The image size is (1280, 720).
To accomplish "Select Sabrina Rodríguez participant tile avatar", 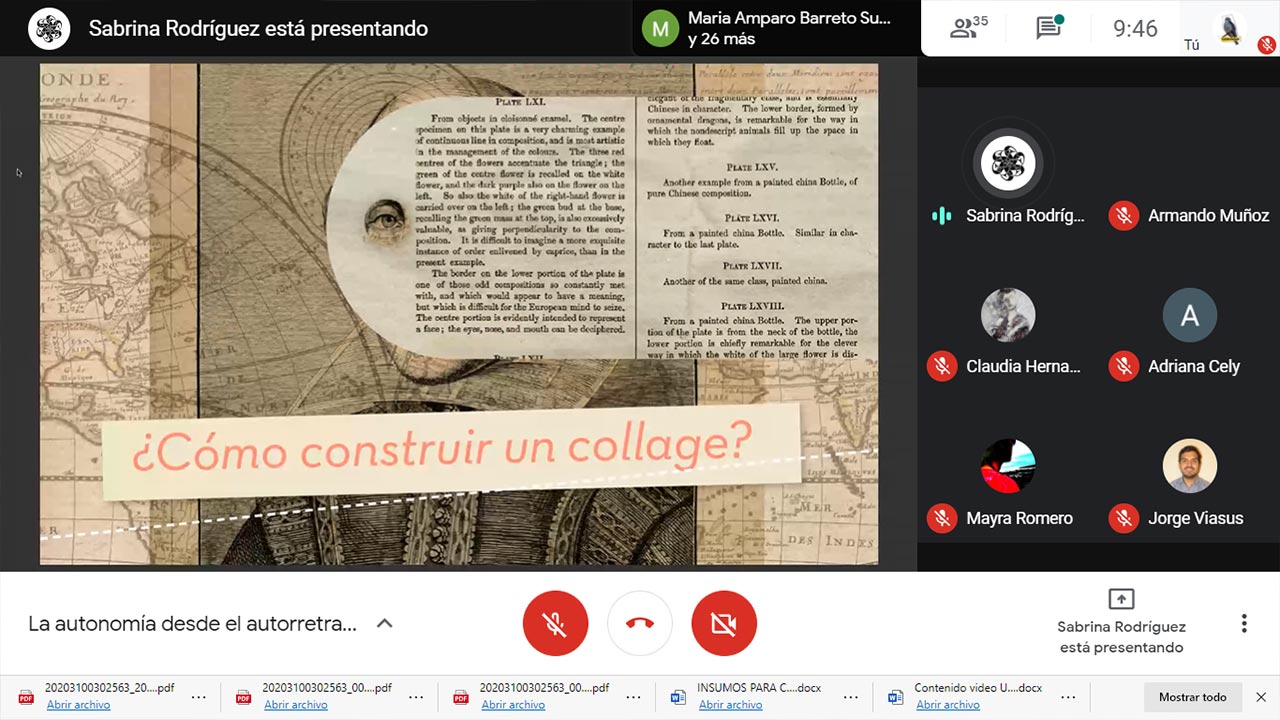I will (1008, 163).
